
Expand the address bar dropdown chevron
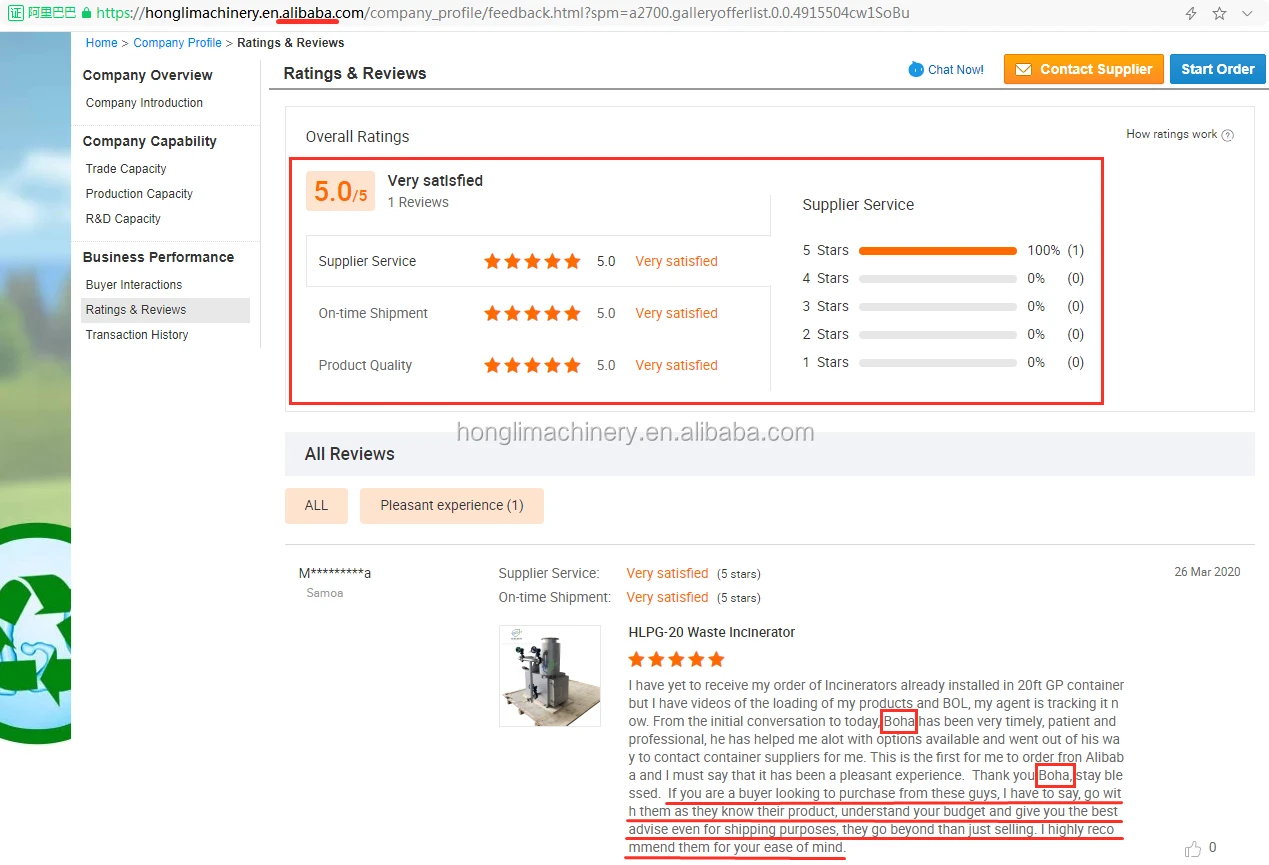pyautogui.click(x=1247, y=14)
